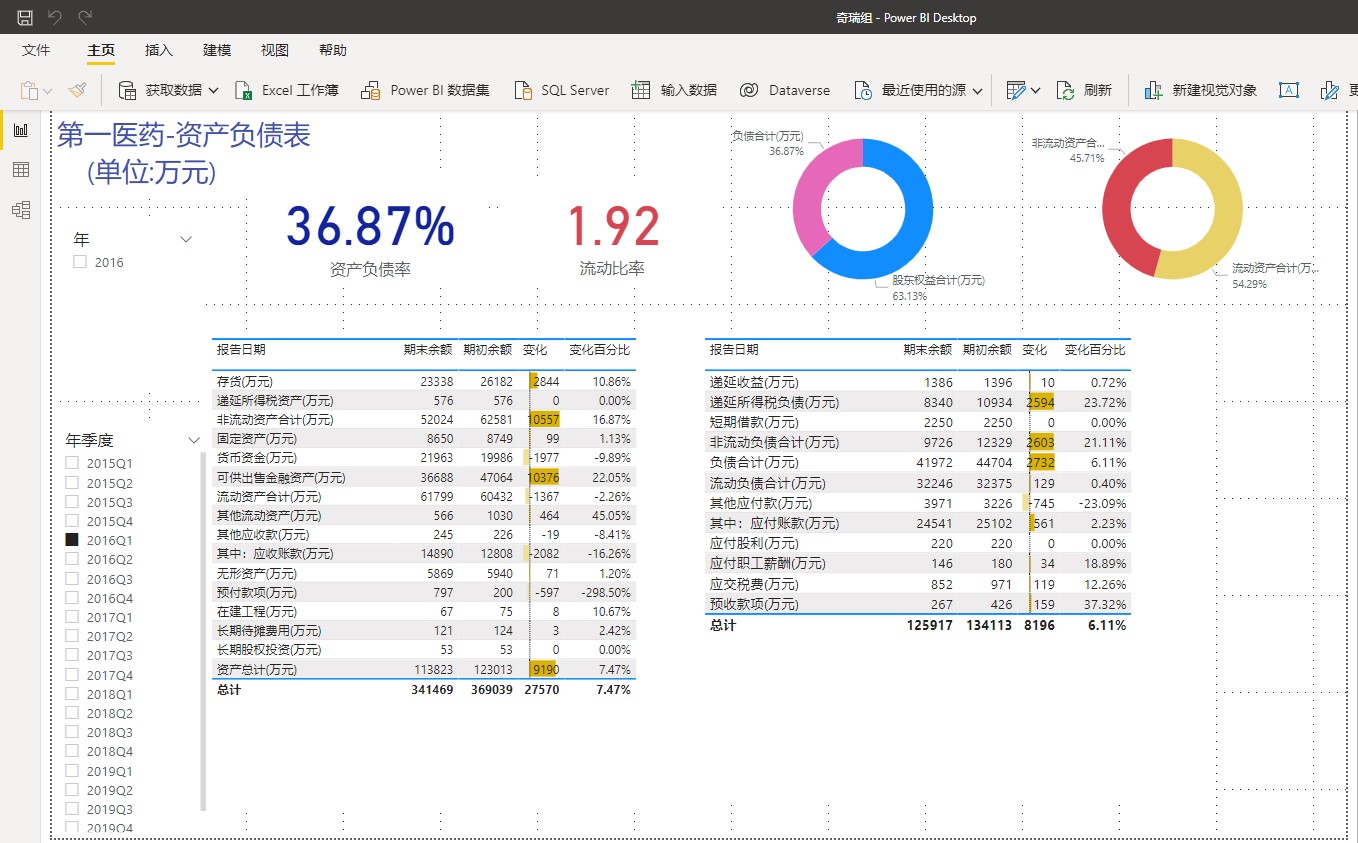Open the Model relationships view in sidebar
Viewport: 1358px width, 843px height.
click(20, 210)
